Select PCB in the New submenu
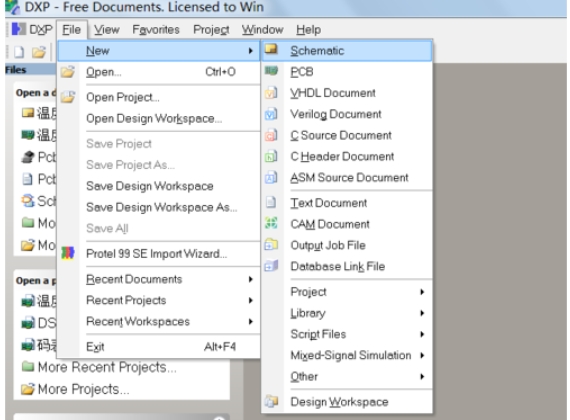 (347, 72)
